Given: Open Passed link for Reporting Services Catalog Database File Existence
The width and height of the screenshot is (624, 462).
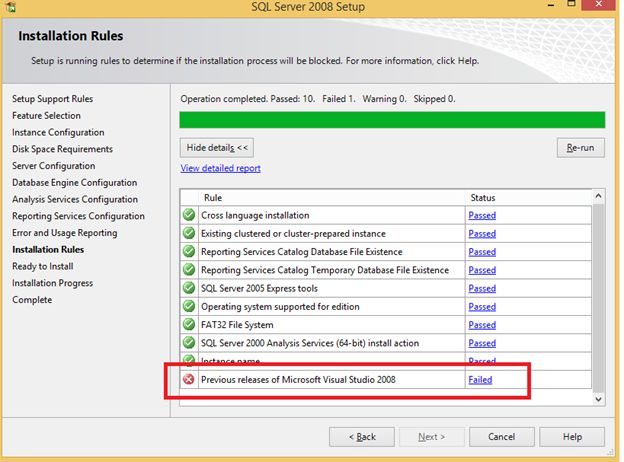Looking at the screenshot, I should [x=482, y=252].
